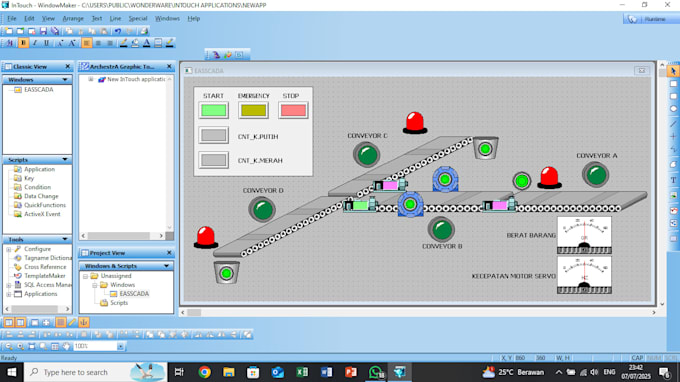Open the text color picker
The image size is (680, 382).
click(x=147, y=43)
